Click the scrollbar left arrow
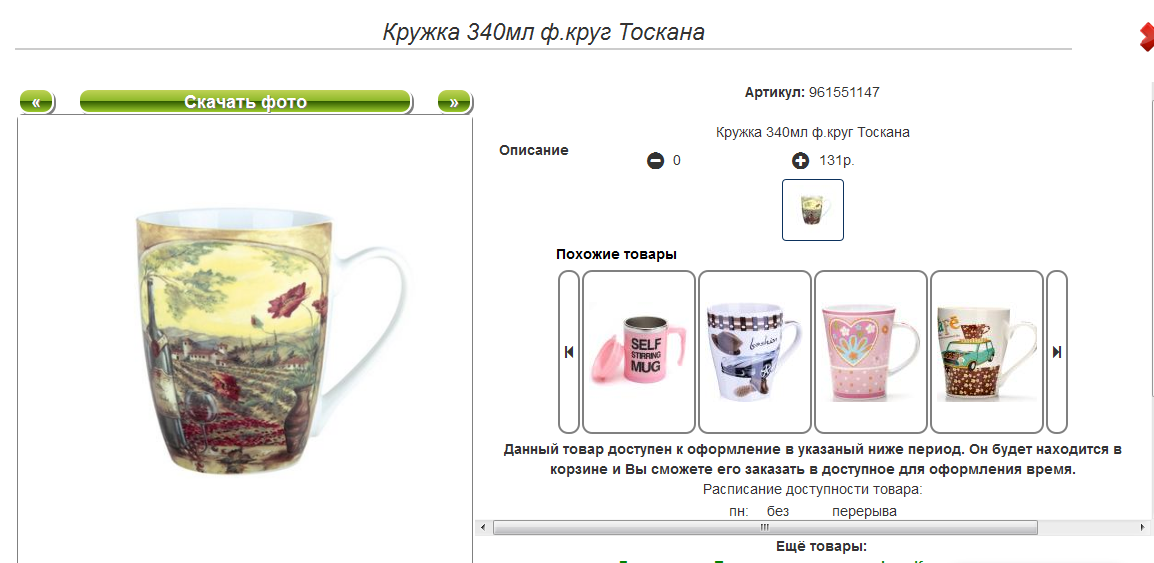Viewport: 1154px width, 563px height. (x=482, y=527)
